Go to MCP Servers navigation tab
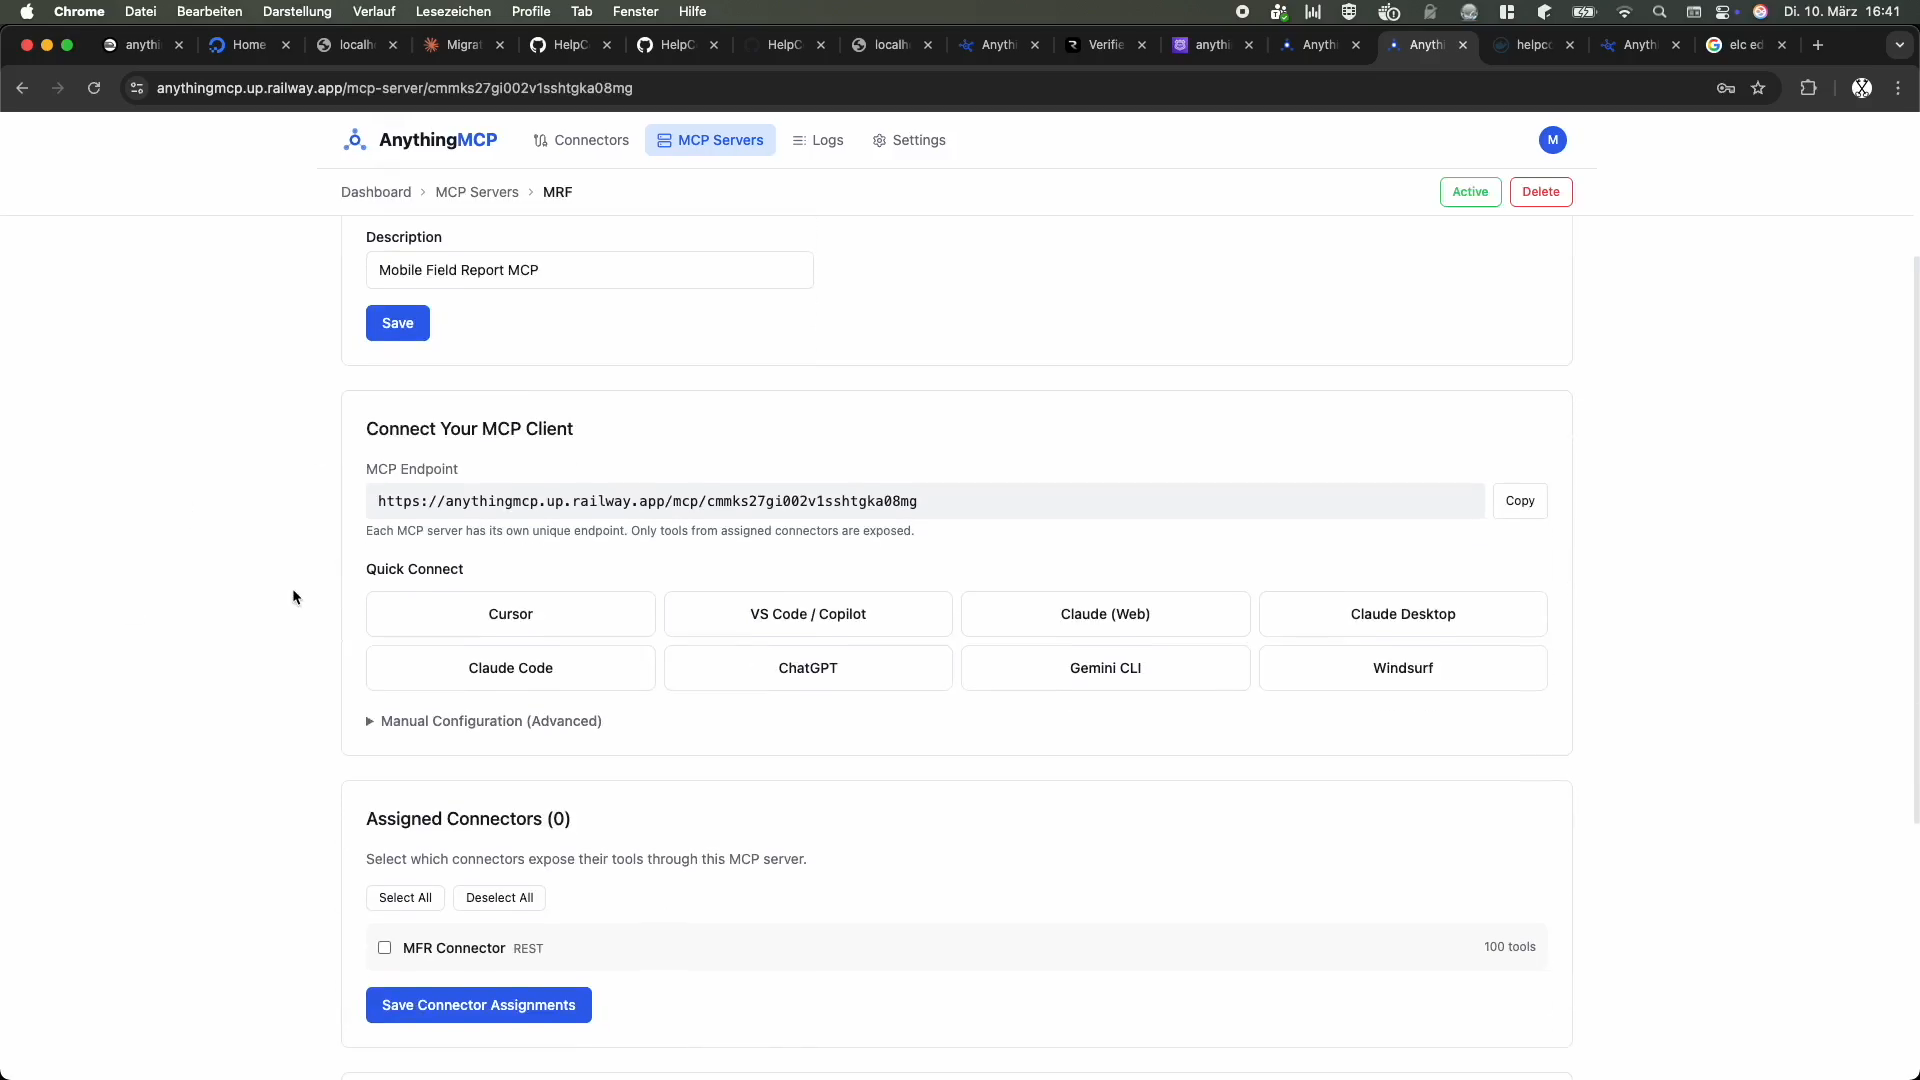The image size is (1920, 1080). click(x=710, y=140)
